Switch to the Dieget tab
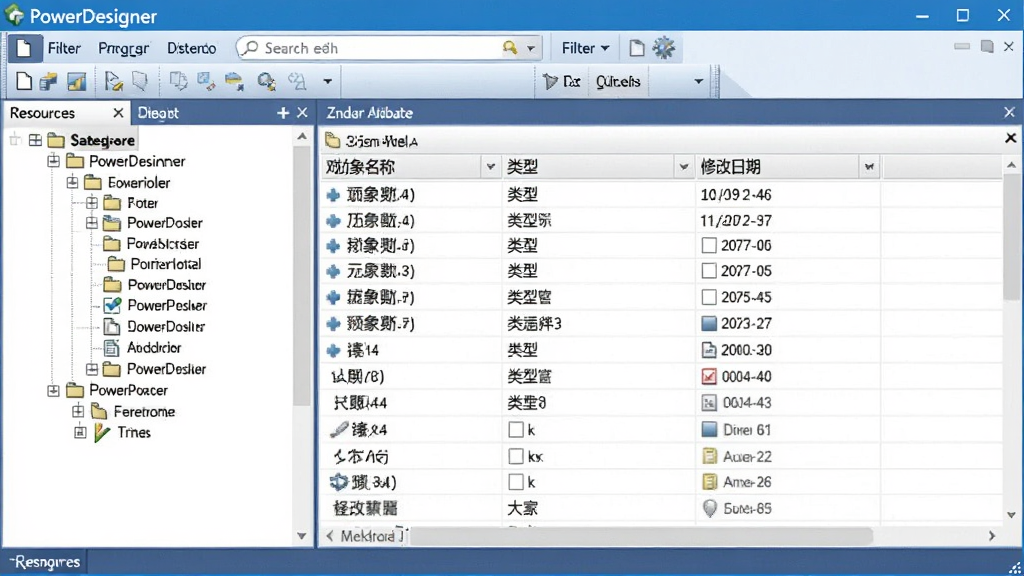The height and width of the screenshot is (576, 1024). click(x=158, y=113)
